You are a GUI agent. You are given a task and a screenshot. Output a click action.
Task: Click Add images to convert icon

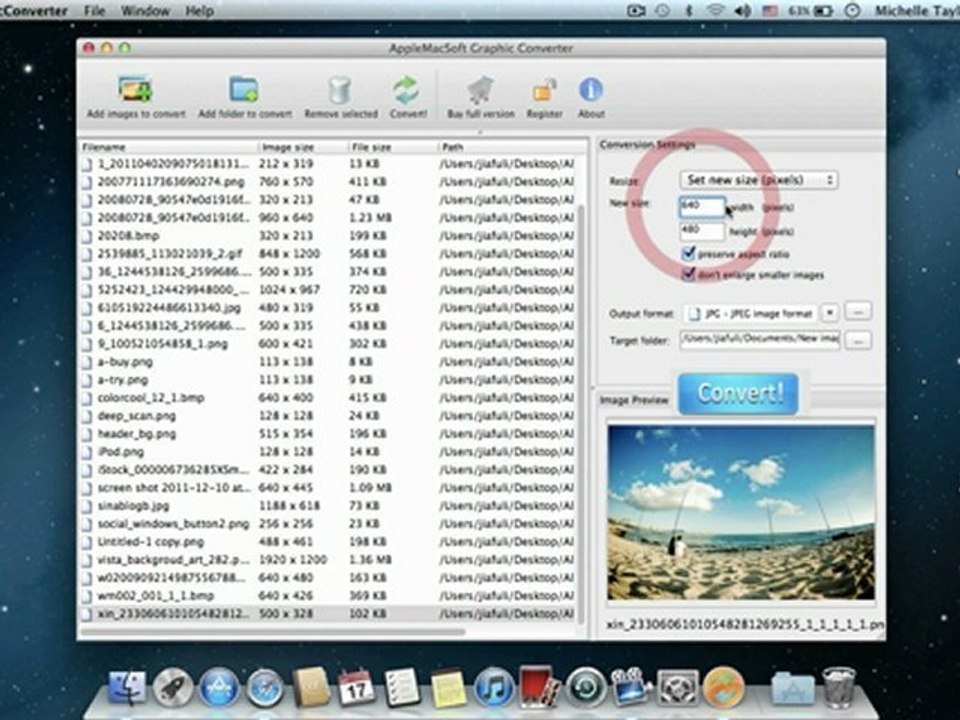coord(135,90)
